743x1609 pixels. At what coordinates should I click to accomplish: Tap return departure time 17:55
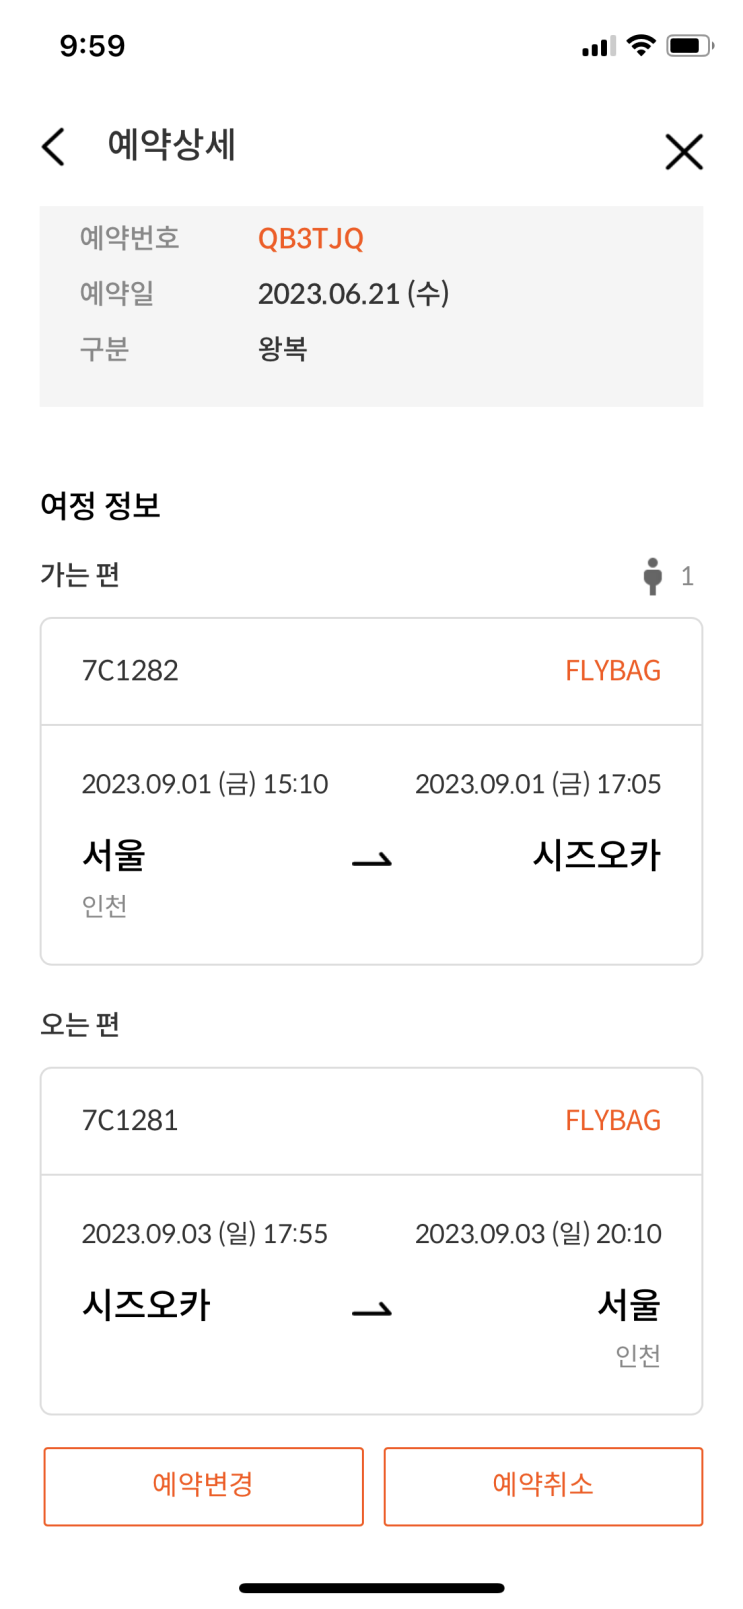point(295,1234)
